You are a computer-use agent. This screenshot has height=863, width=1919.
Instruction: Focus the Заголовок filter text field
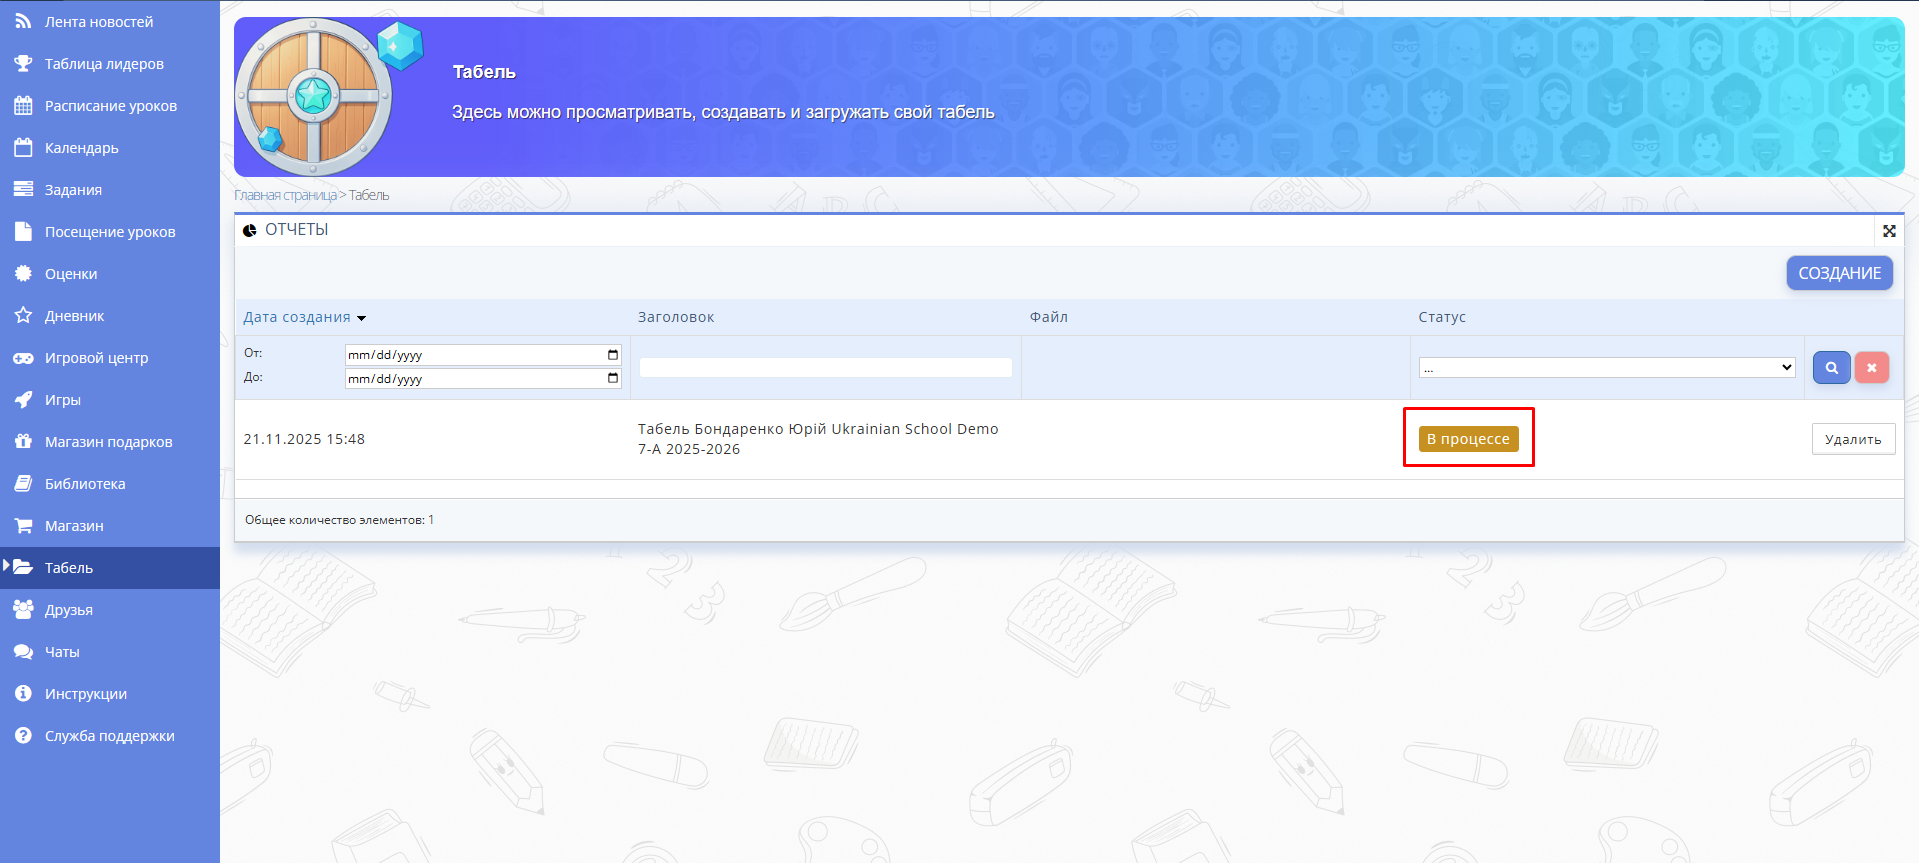(x=825, y=368)
